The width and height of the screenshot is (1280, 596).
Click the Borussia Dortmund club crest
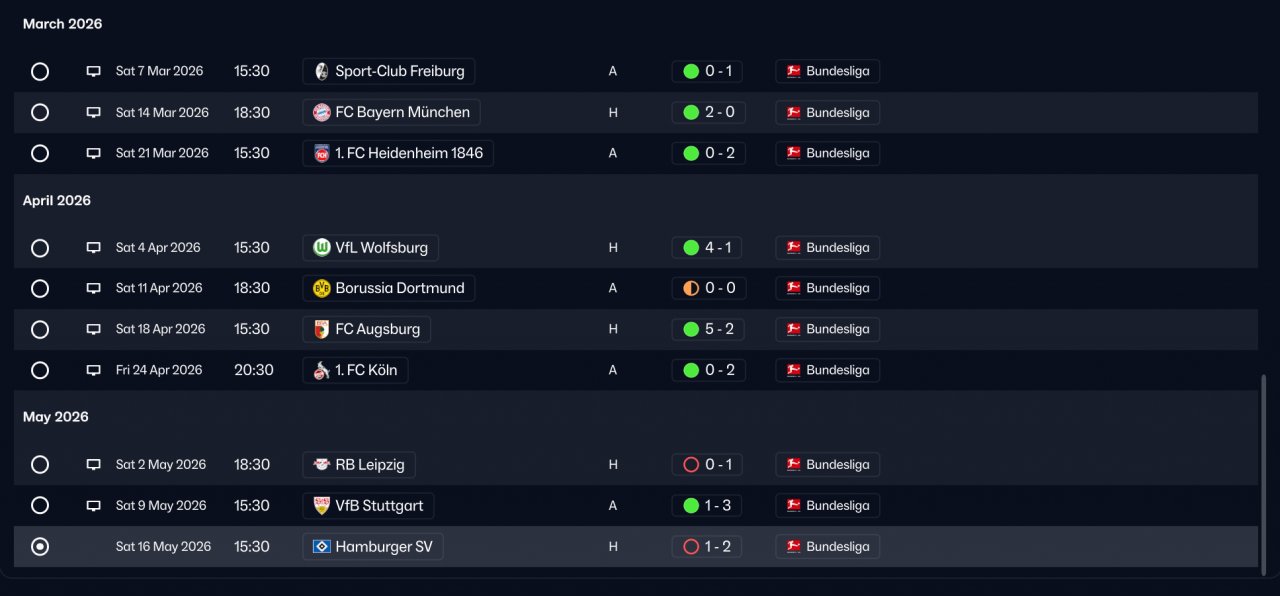tap(321, 288)
